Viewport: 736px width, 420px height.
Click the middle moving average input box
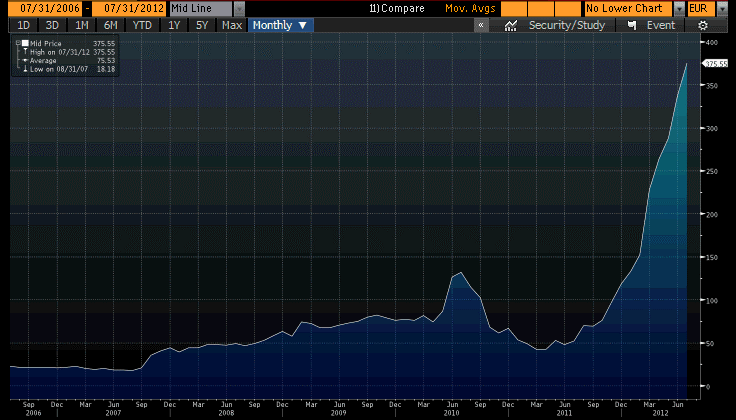[541, 8]
